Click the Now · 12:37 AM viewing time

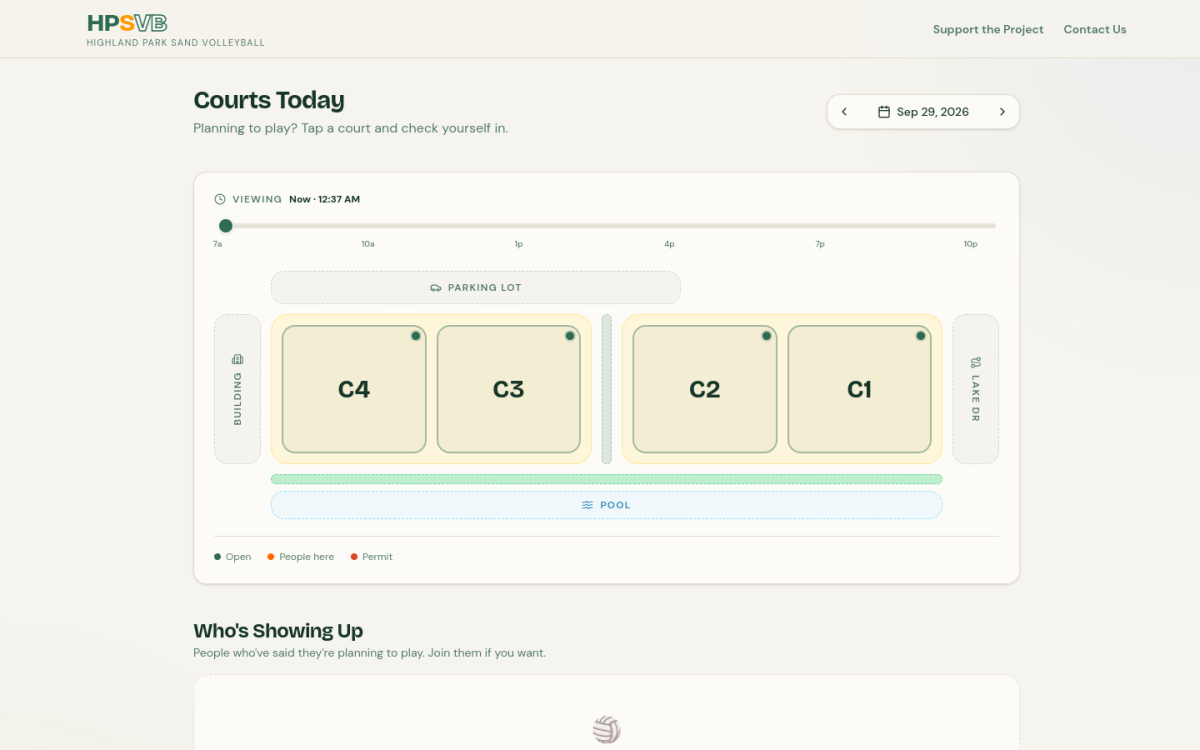pos(325,199)
